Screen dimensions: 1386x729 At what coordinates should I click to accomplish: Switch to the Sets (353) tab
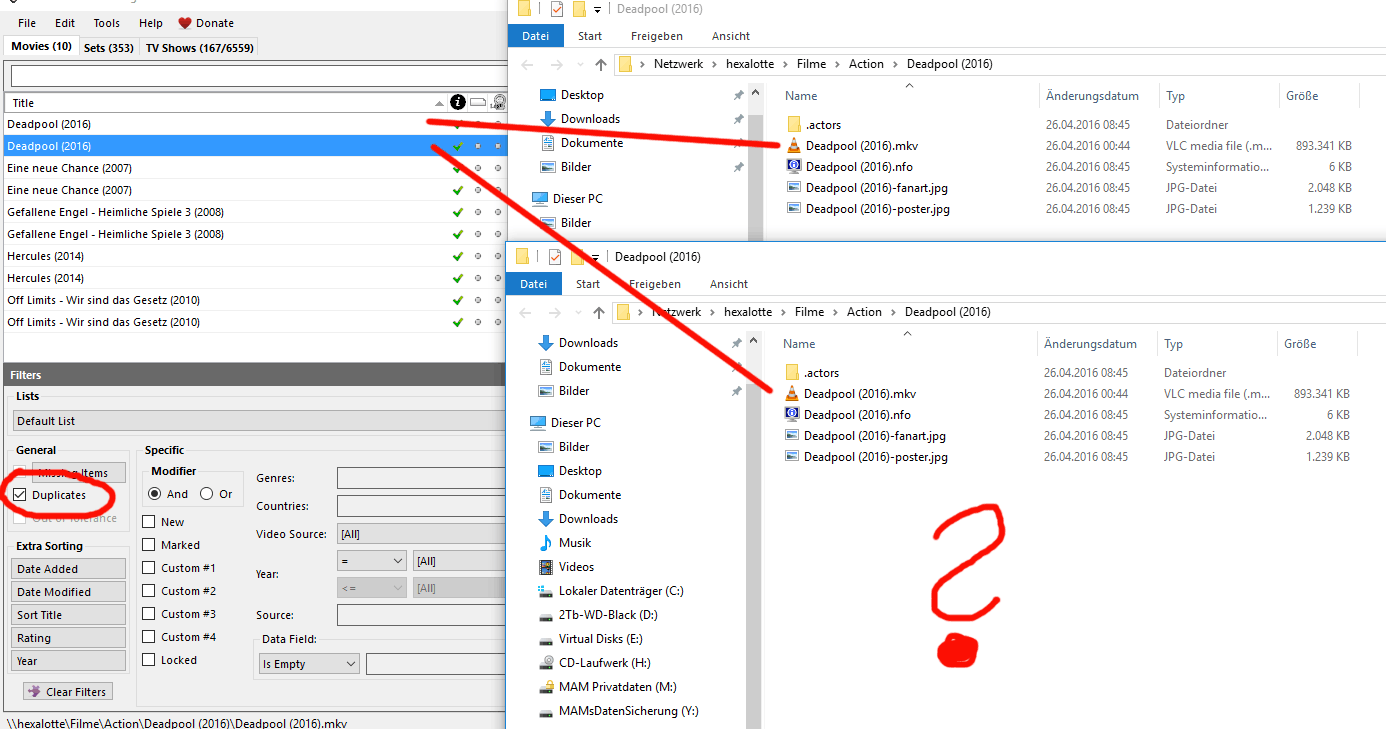(109, 48)
